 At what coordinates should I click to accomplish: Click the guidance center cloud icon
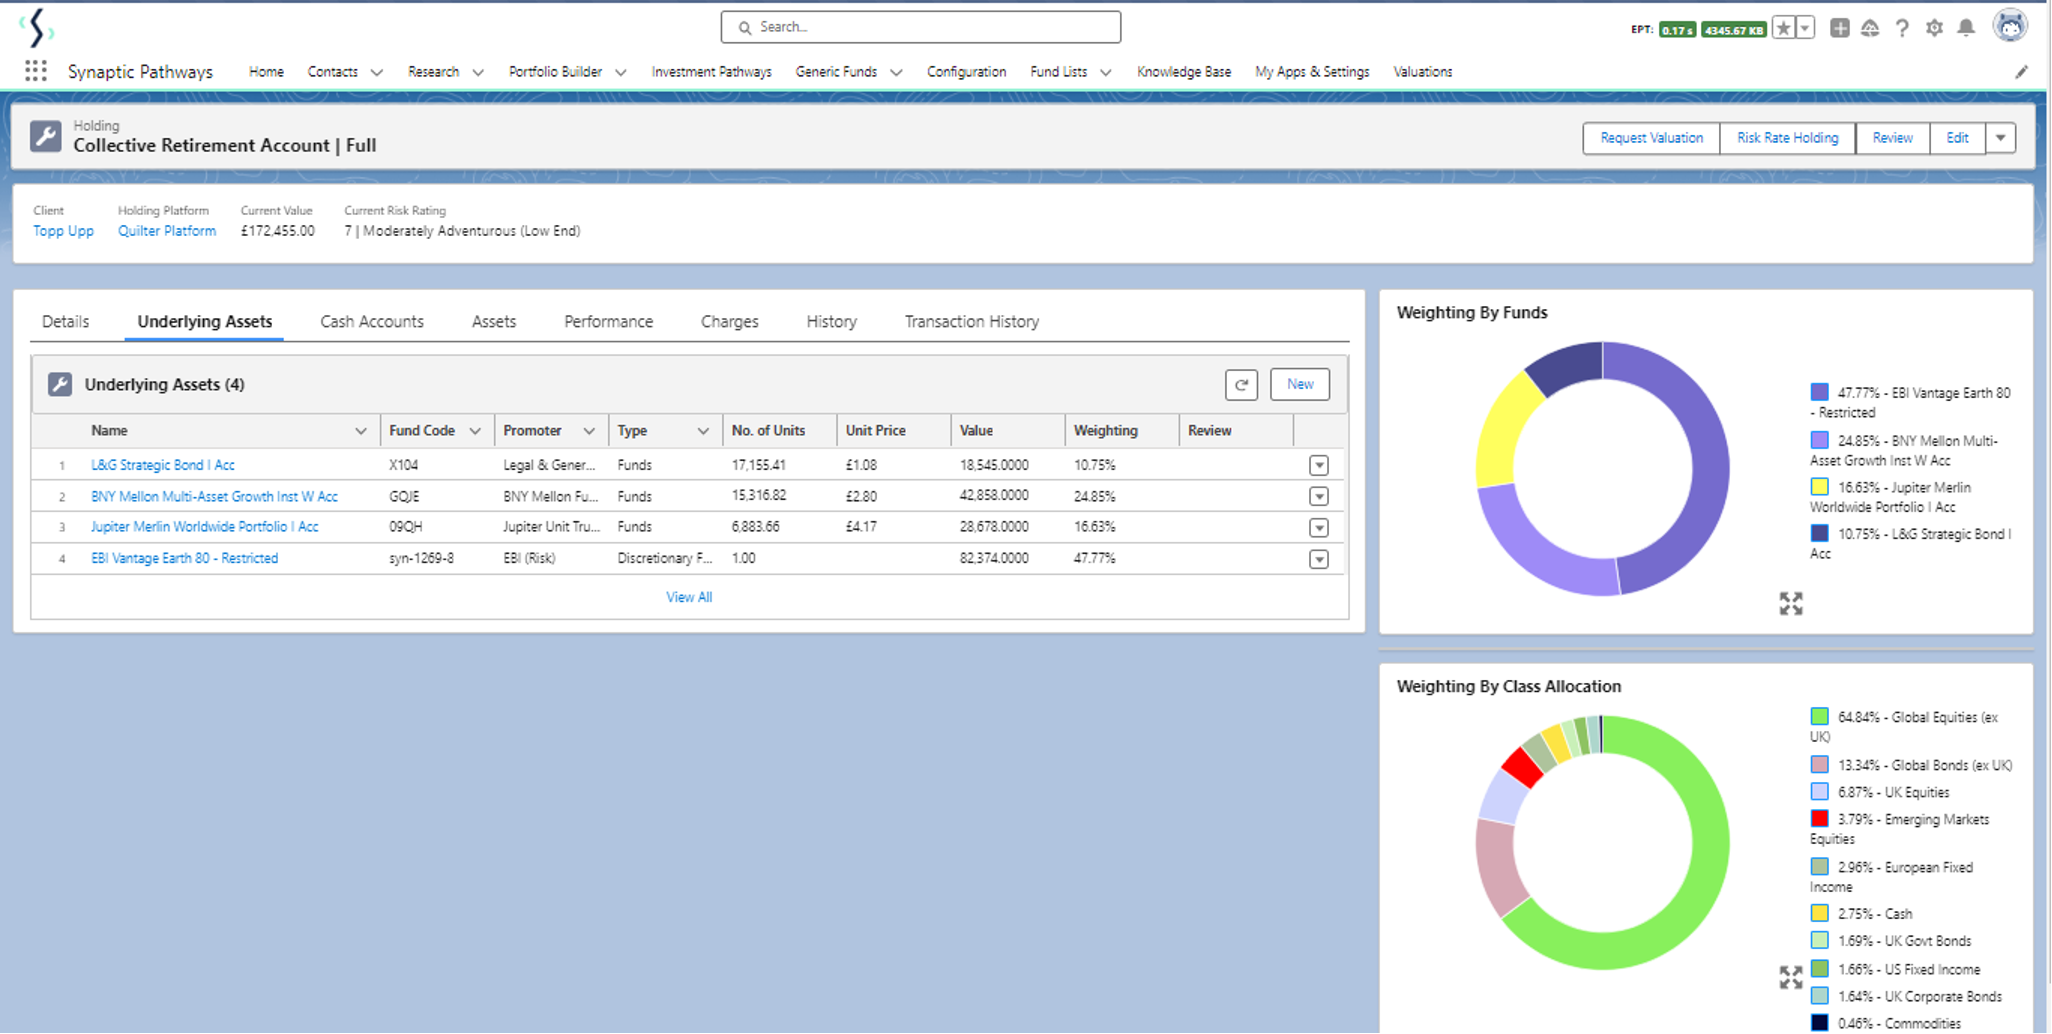pyautogui.click(x=1870, y=28)
